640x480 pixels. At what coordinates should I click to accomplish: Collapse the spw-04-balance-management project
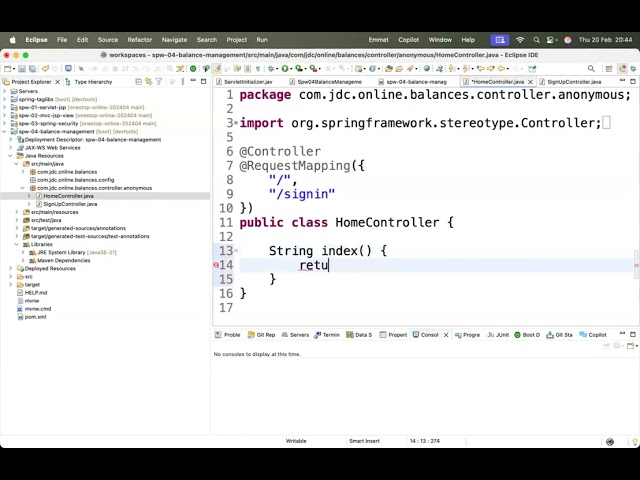(x=4, y=131)
